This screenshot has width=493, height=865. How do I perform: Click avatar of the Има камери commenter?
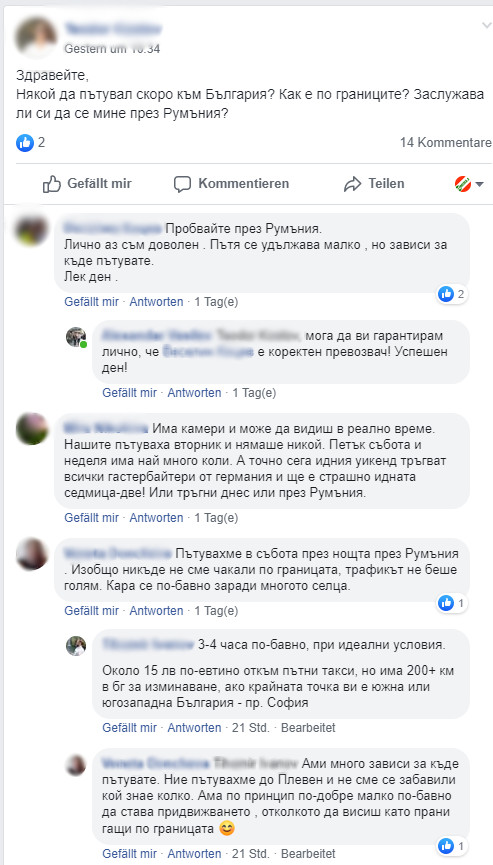tap(32, 429)
